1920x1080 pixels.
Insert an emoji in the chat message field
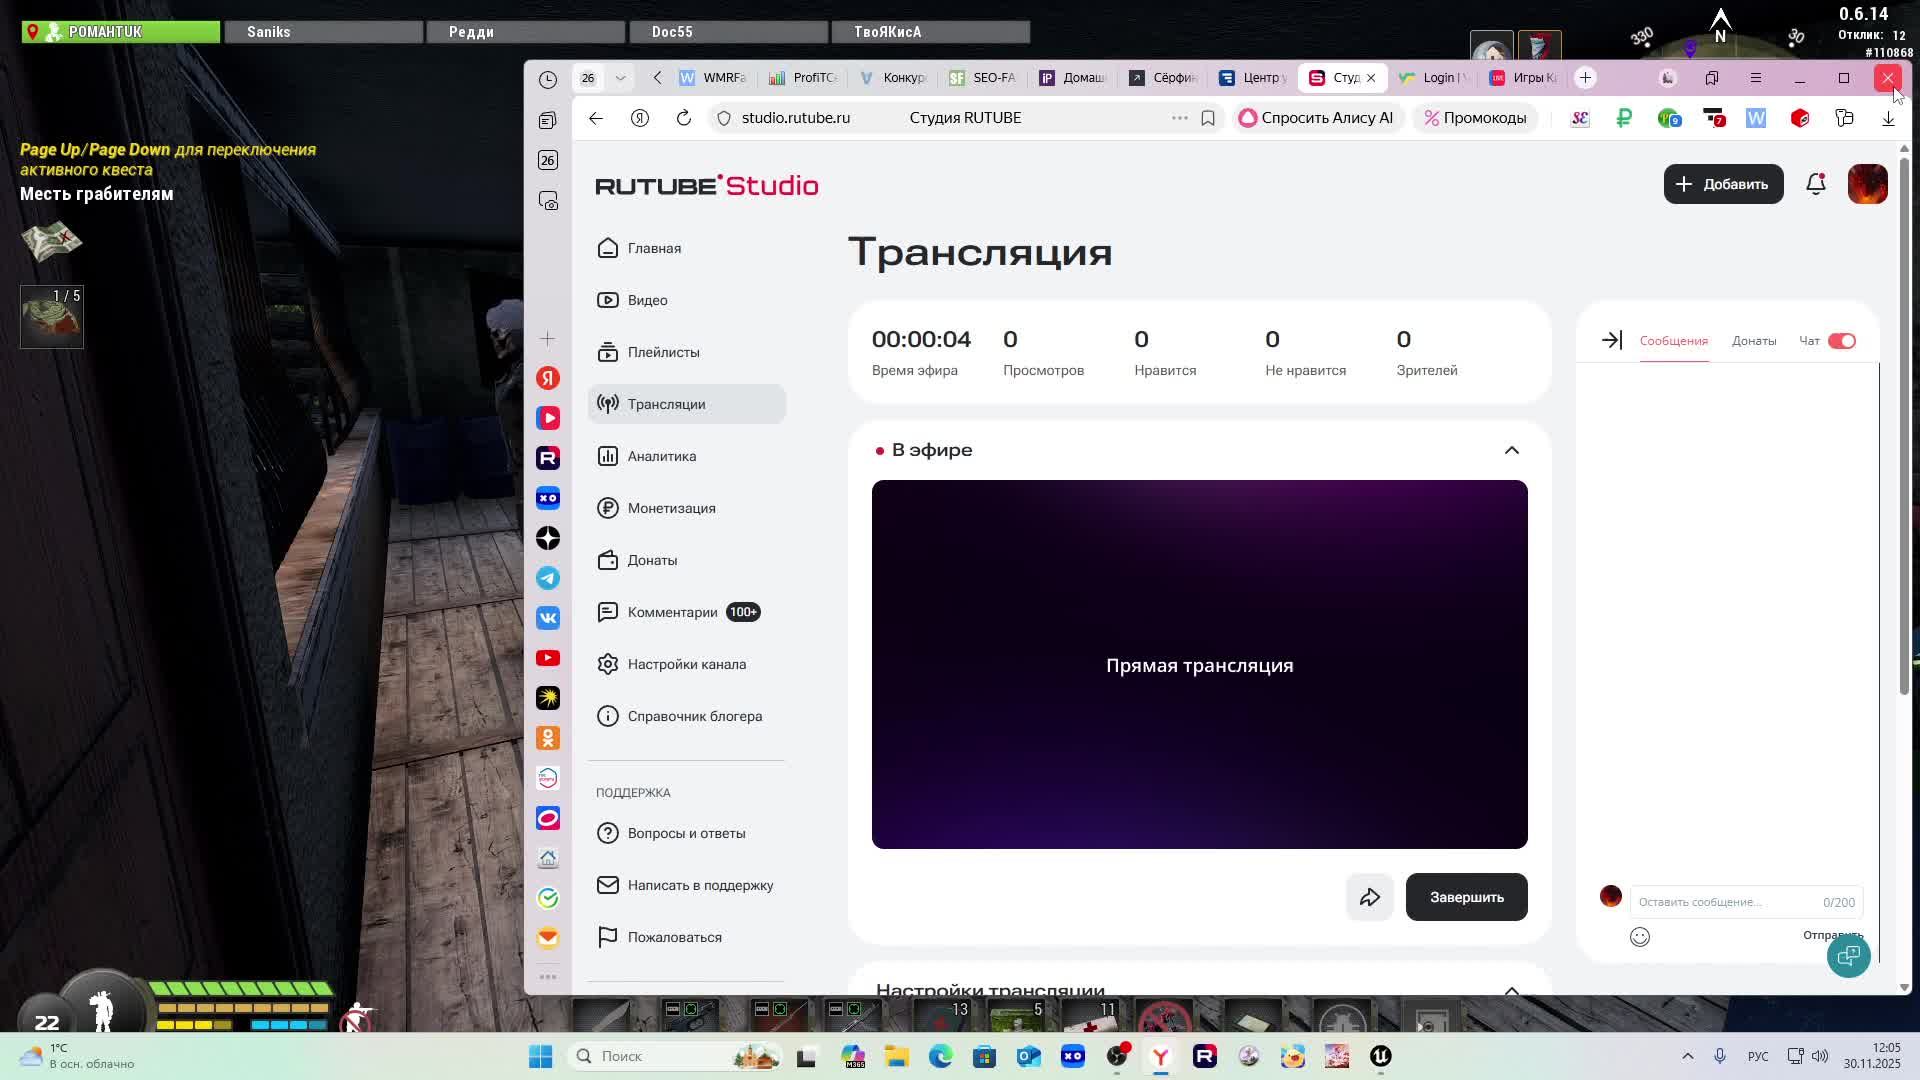pos(1641,937)
